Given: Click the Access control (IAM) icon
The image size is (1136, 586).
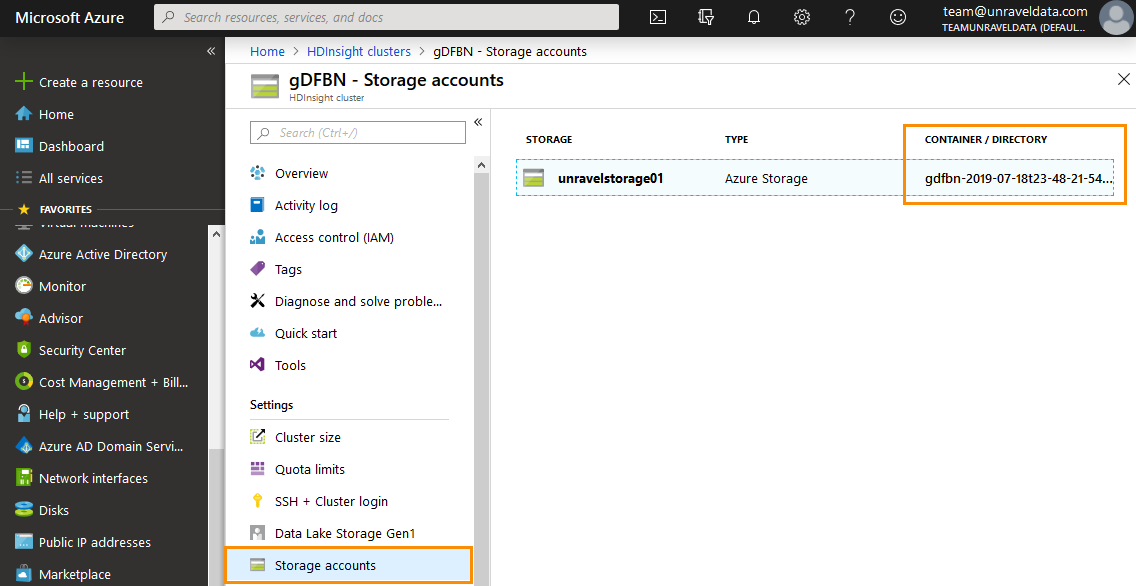Looking at the screenshot, I should coord(257,236).
